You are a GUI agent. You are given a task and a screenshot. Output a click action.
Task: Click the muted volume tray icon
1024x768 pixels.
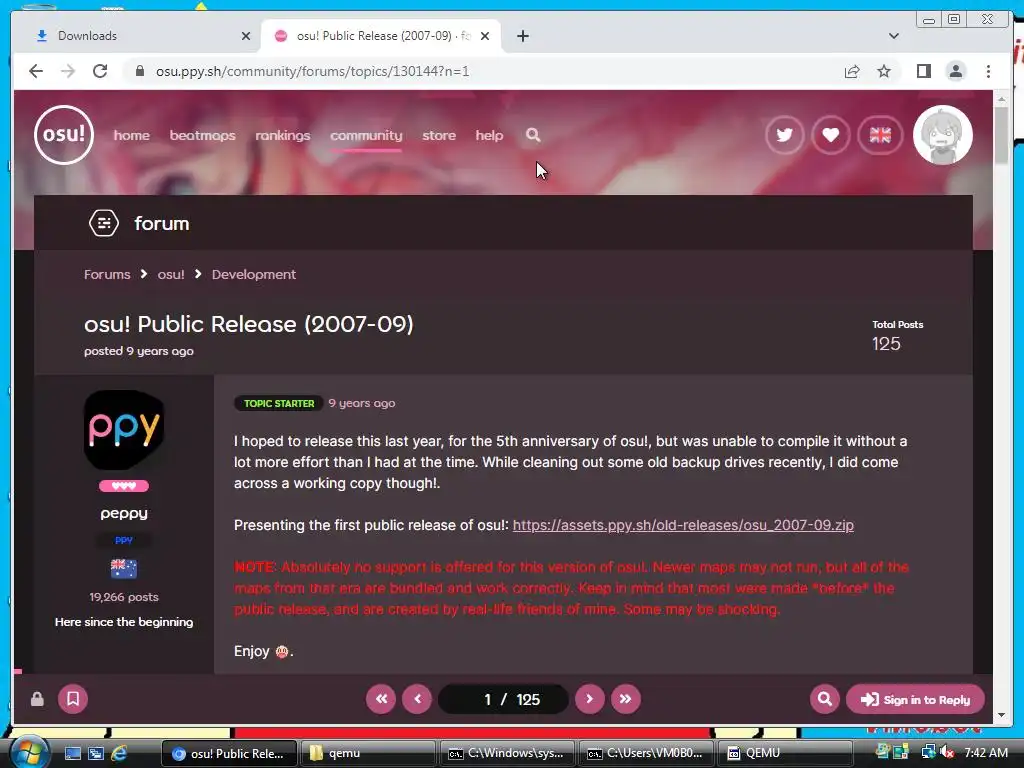click(946, 752)
